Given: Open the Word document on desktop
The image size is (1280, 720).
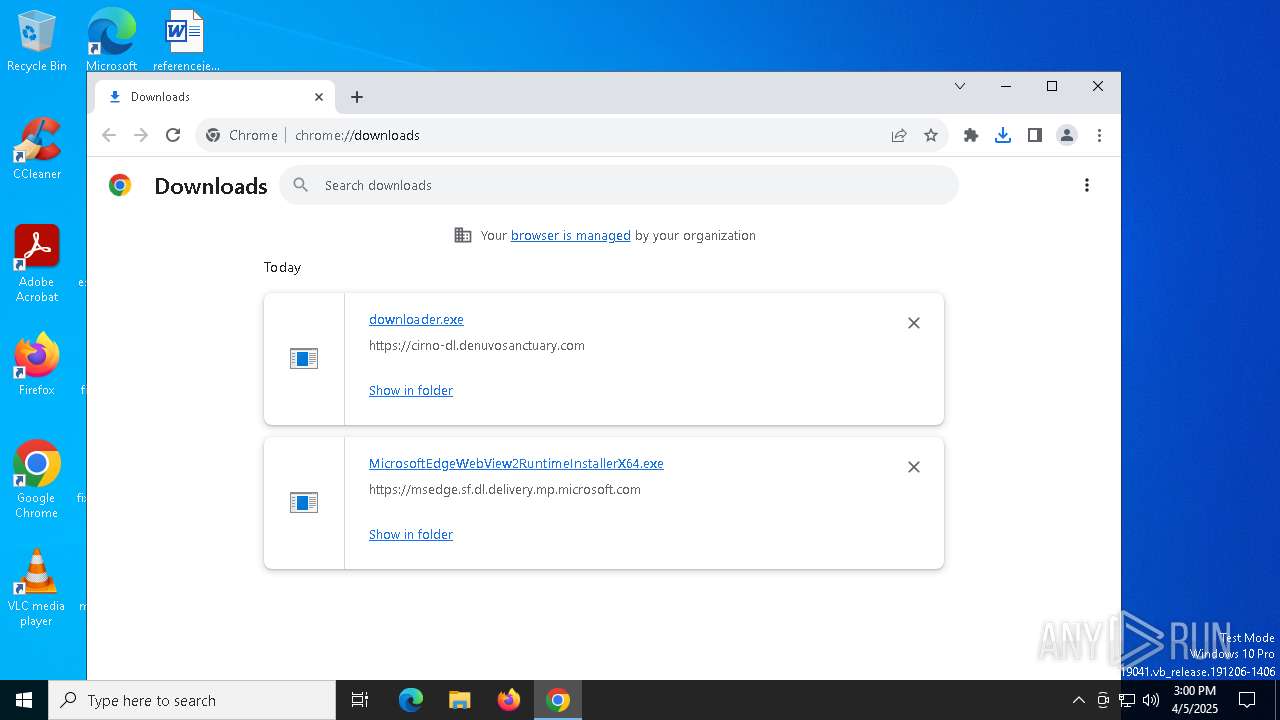Looking at the screenshot, I should coord(186,40).
